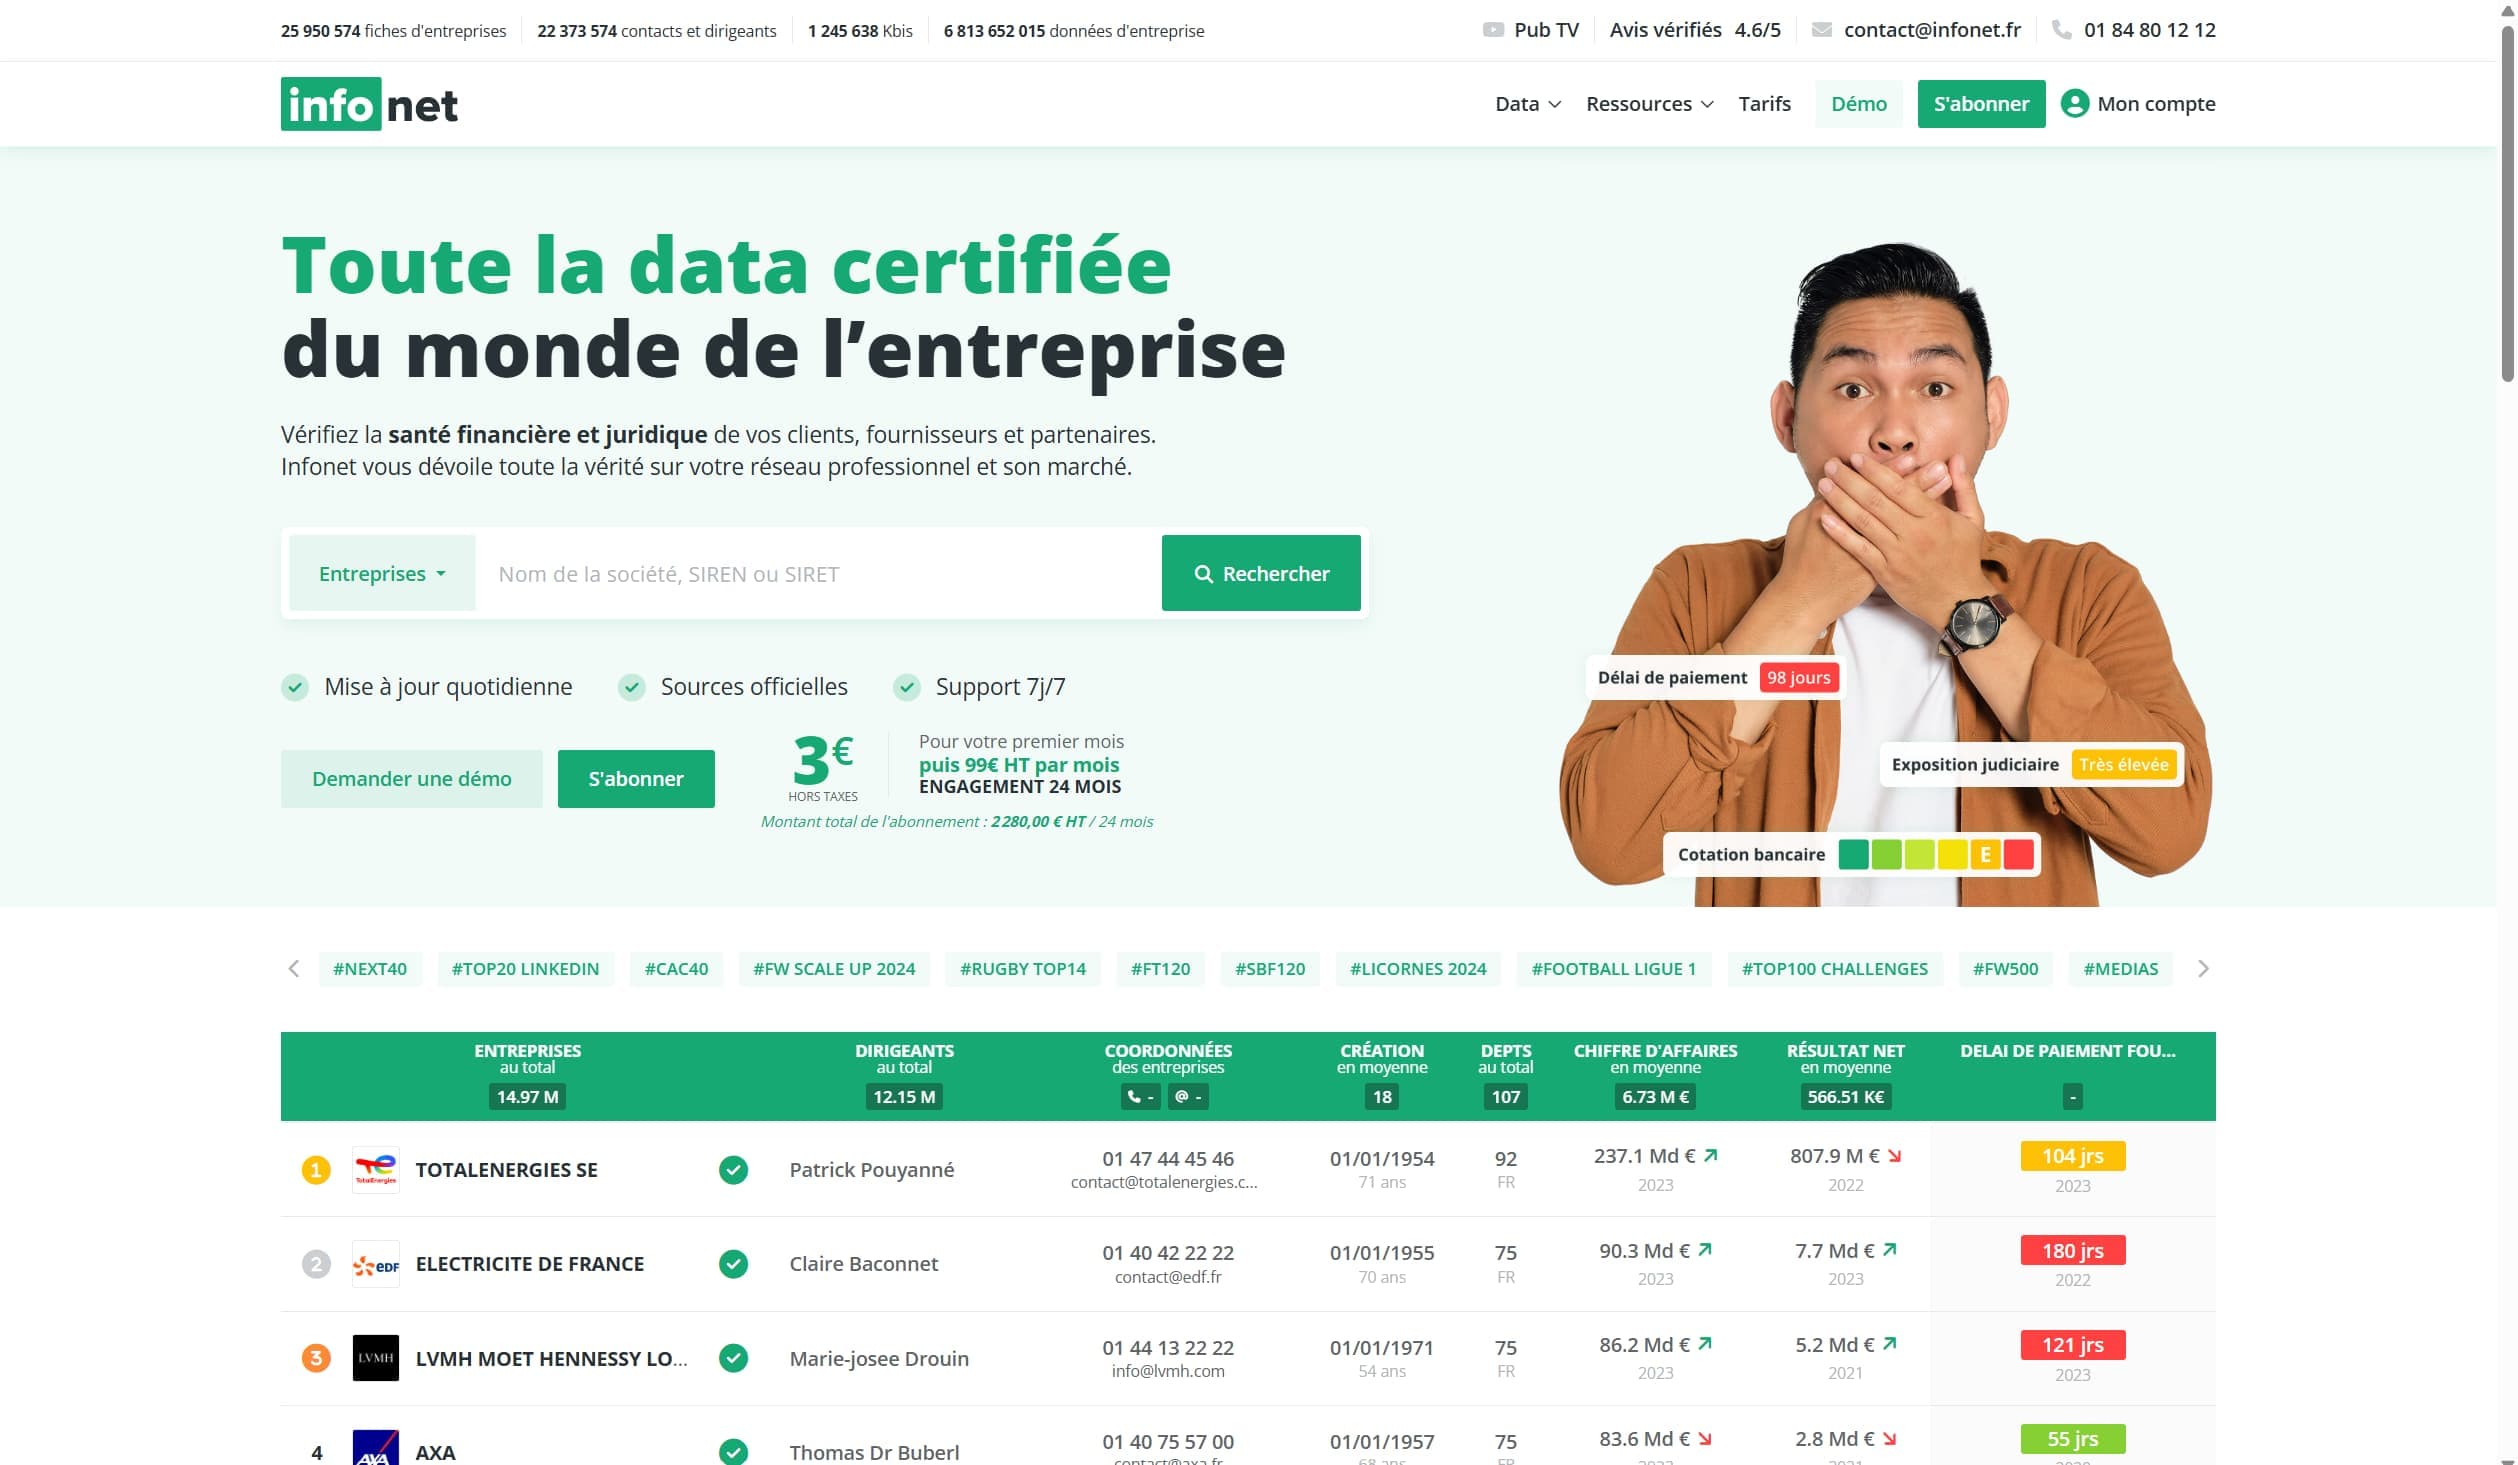Select the #CAC40 tag

point(675,968)
